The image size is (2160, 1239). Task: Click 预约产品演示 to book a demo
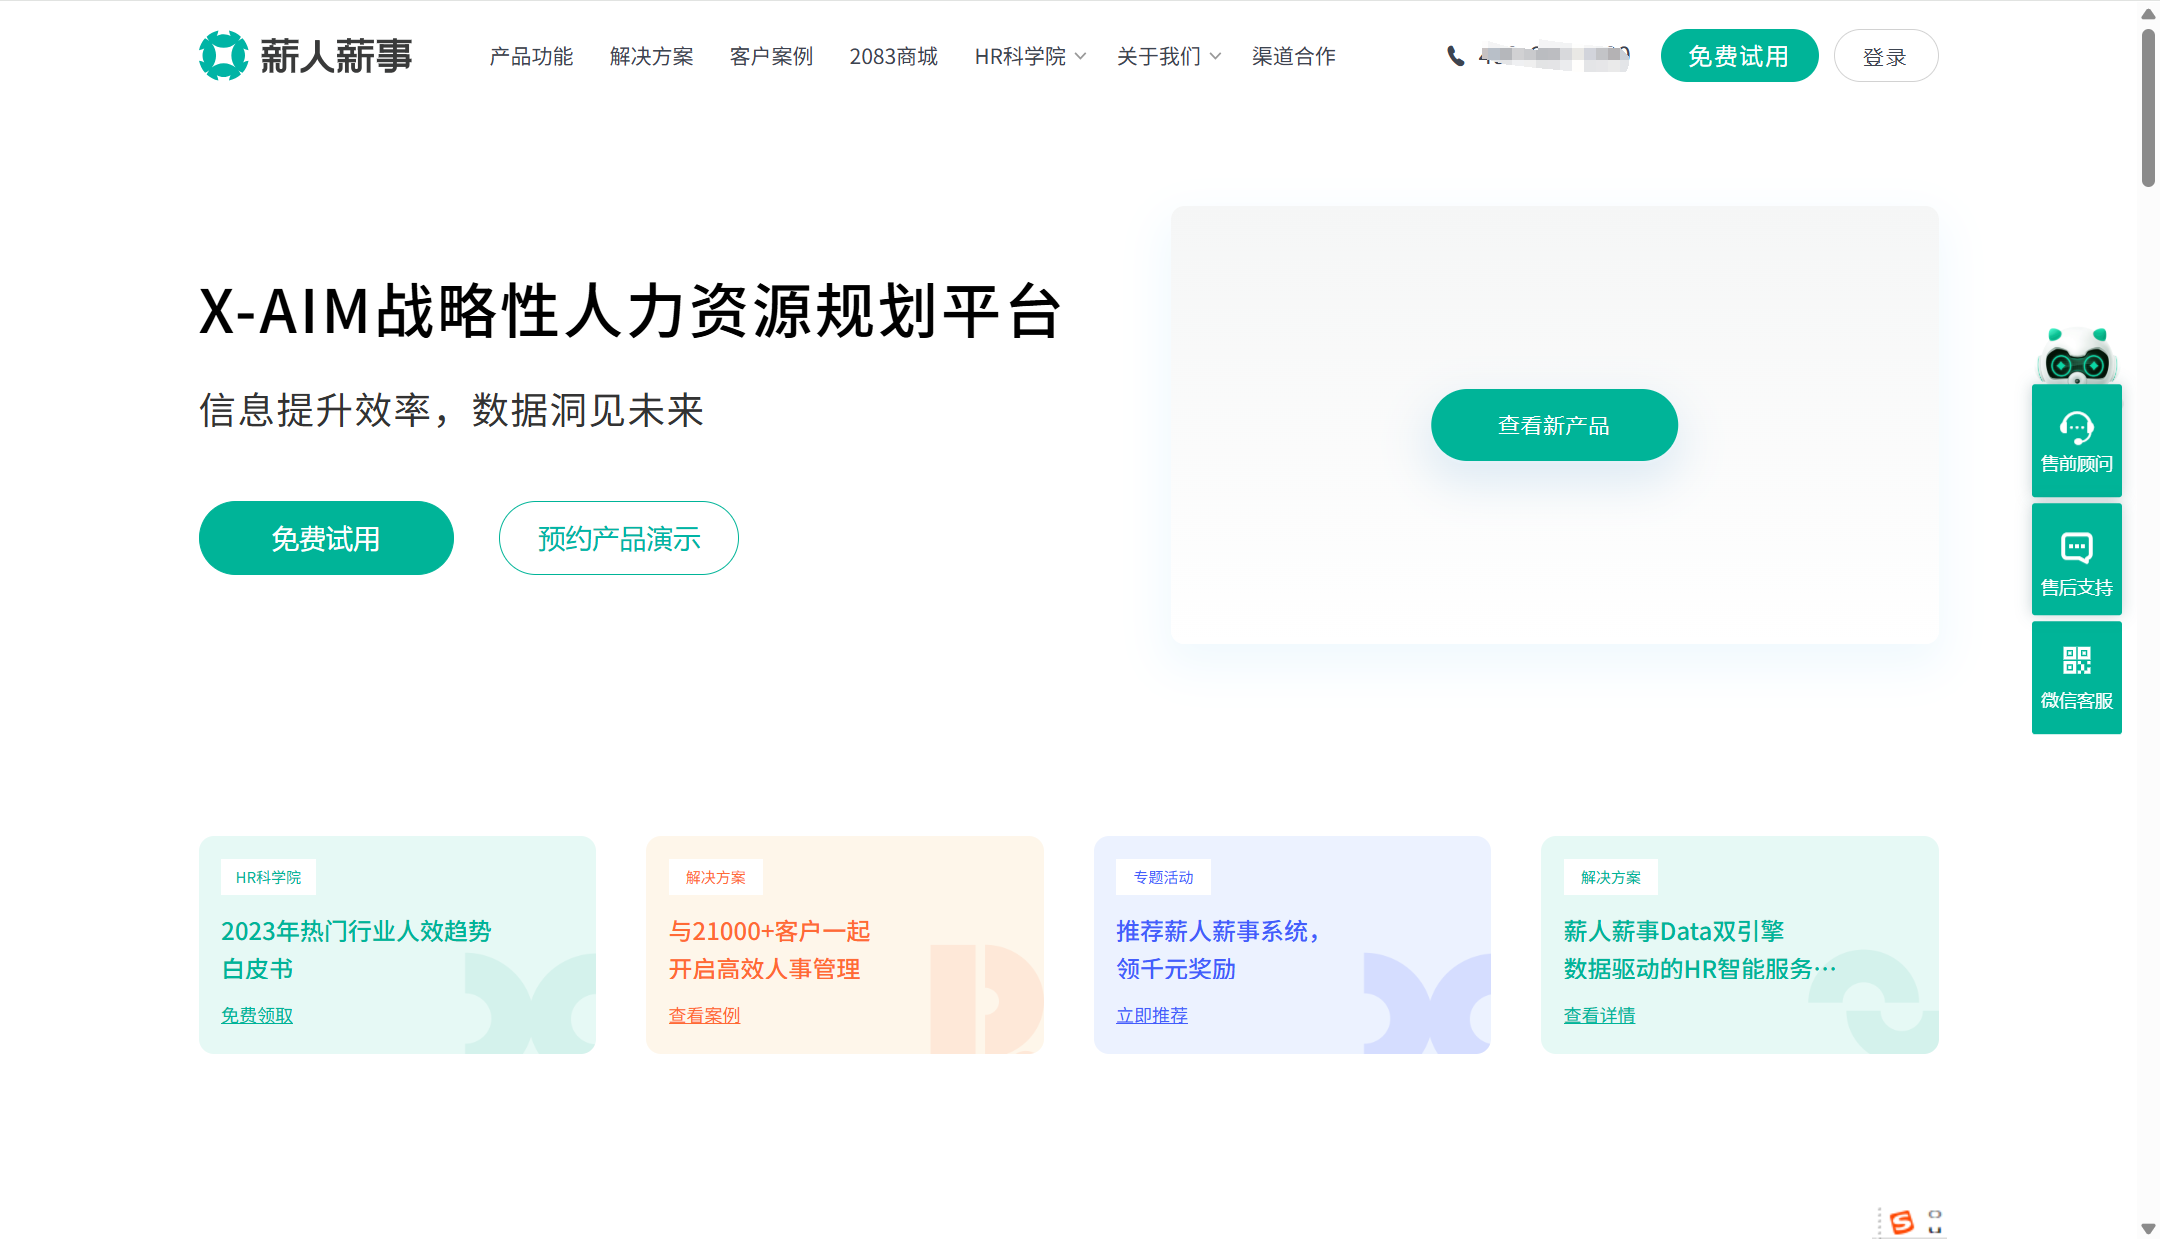pyautogui.click(x=618, y=538)
